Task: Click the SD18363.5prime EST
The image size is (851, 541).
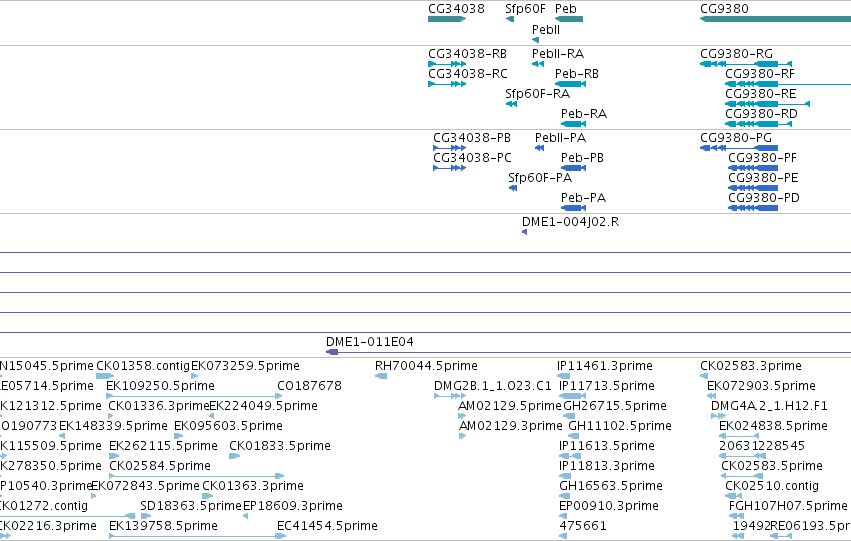Action: [145, 517]
